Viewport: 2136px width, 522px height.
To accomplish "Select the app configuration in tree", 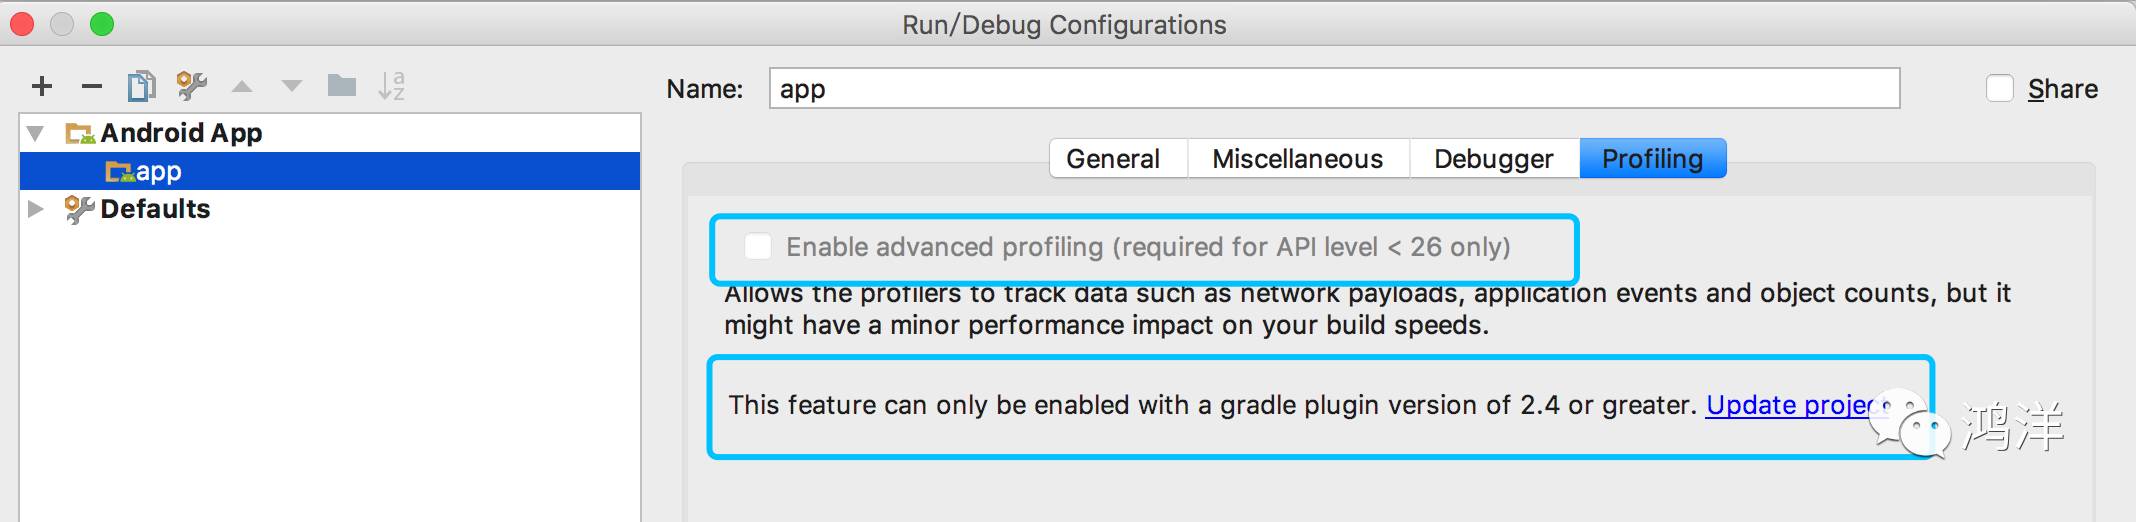I will pos(158,172).
